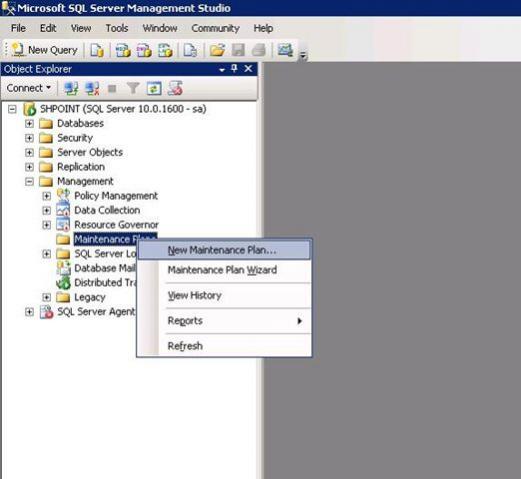Open the Connect dropdown

pyautogui.click(x=29, y=88)
